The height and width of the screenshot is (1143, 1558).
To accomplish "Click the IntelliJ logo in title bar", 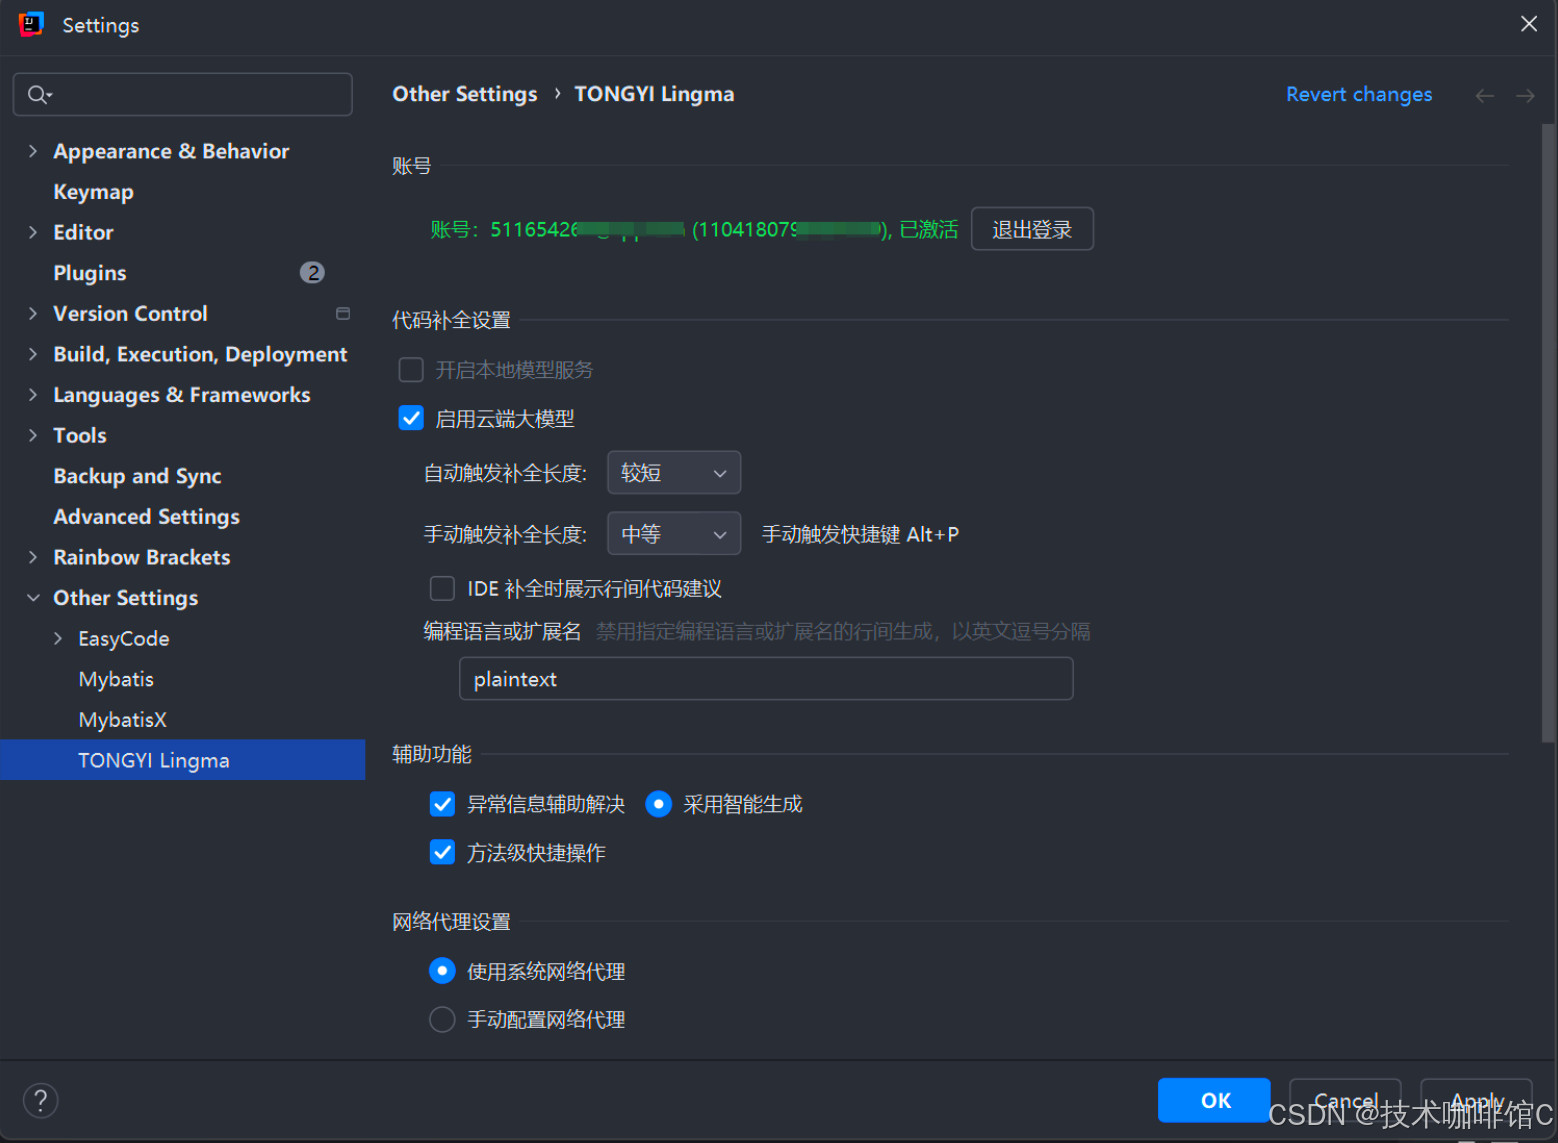I will pyautogui.click(x=31, y=24).
